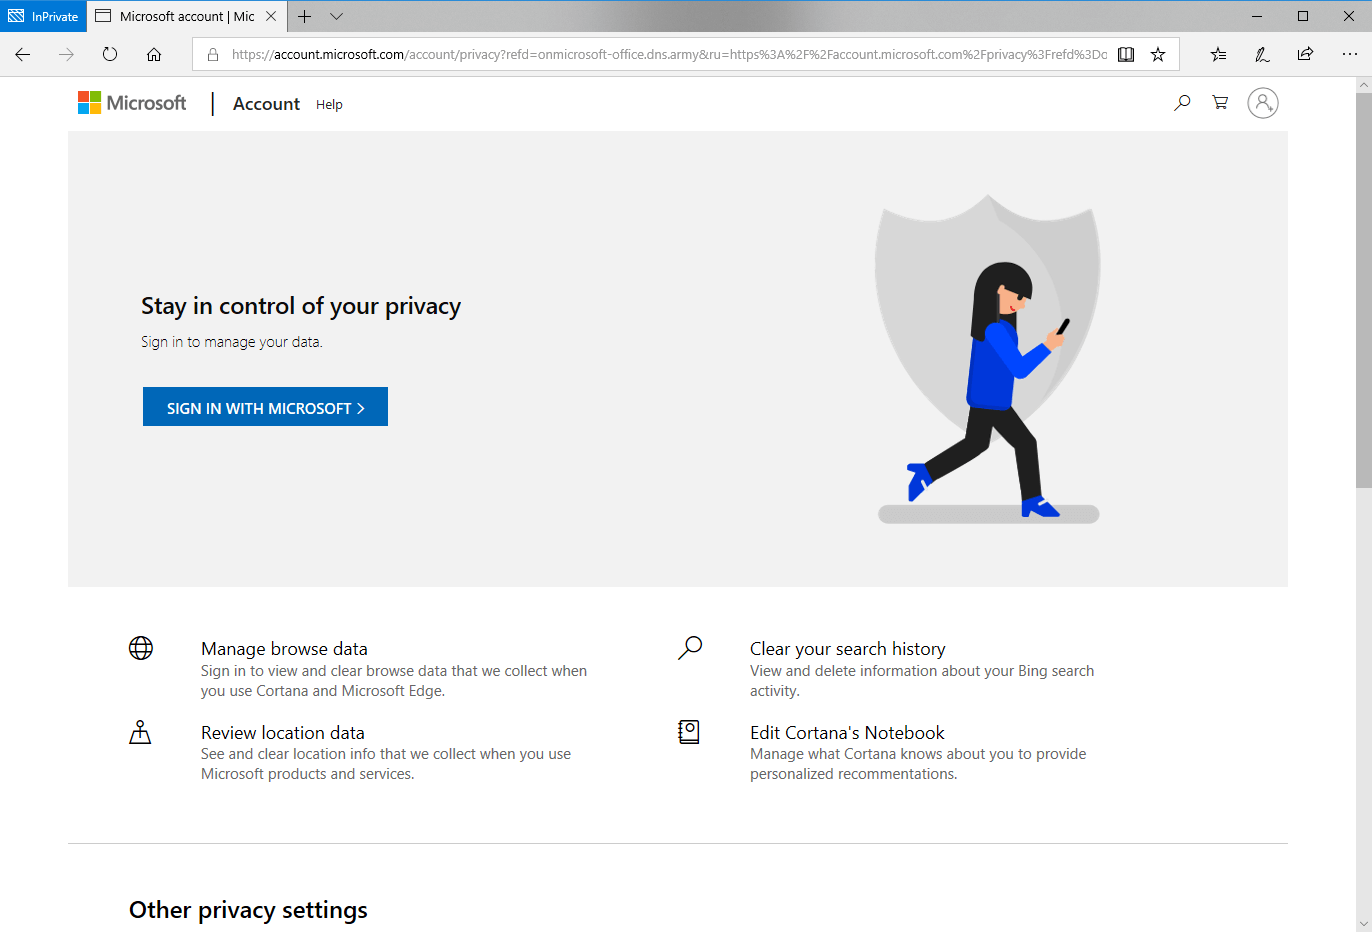Click the Microsoft logo
Viewport: 1372px width, 932px height.
[132, 103]
